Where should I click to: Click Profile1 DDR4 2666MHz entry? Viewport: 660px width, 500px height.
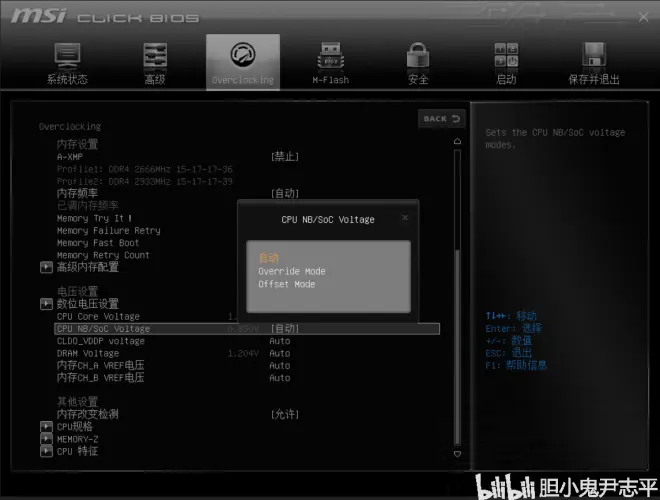point(144,169)
